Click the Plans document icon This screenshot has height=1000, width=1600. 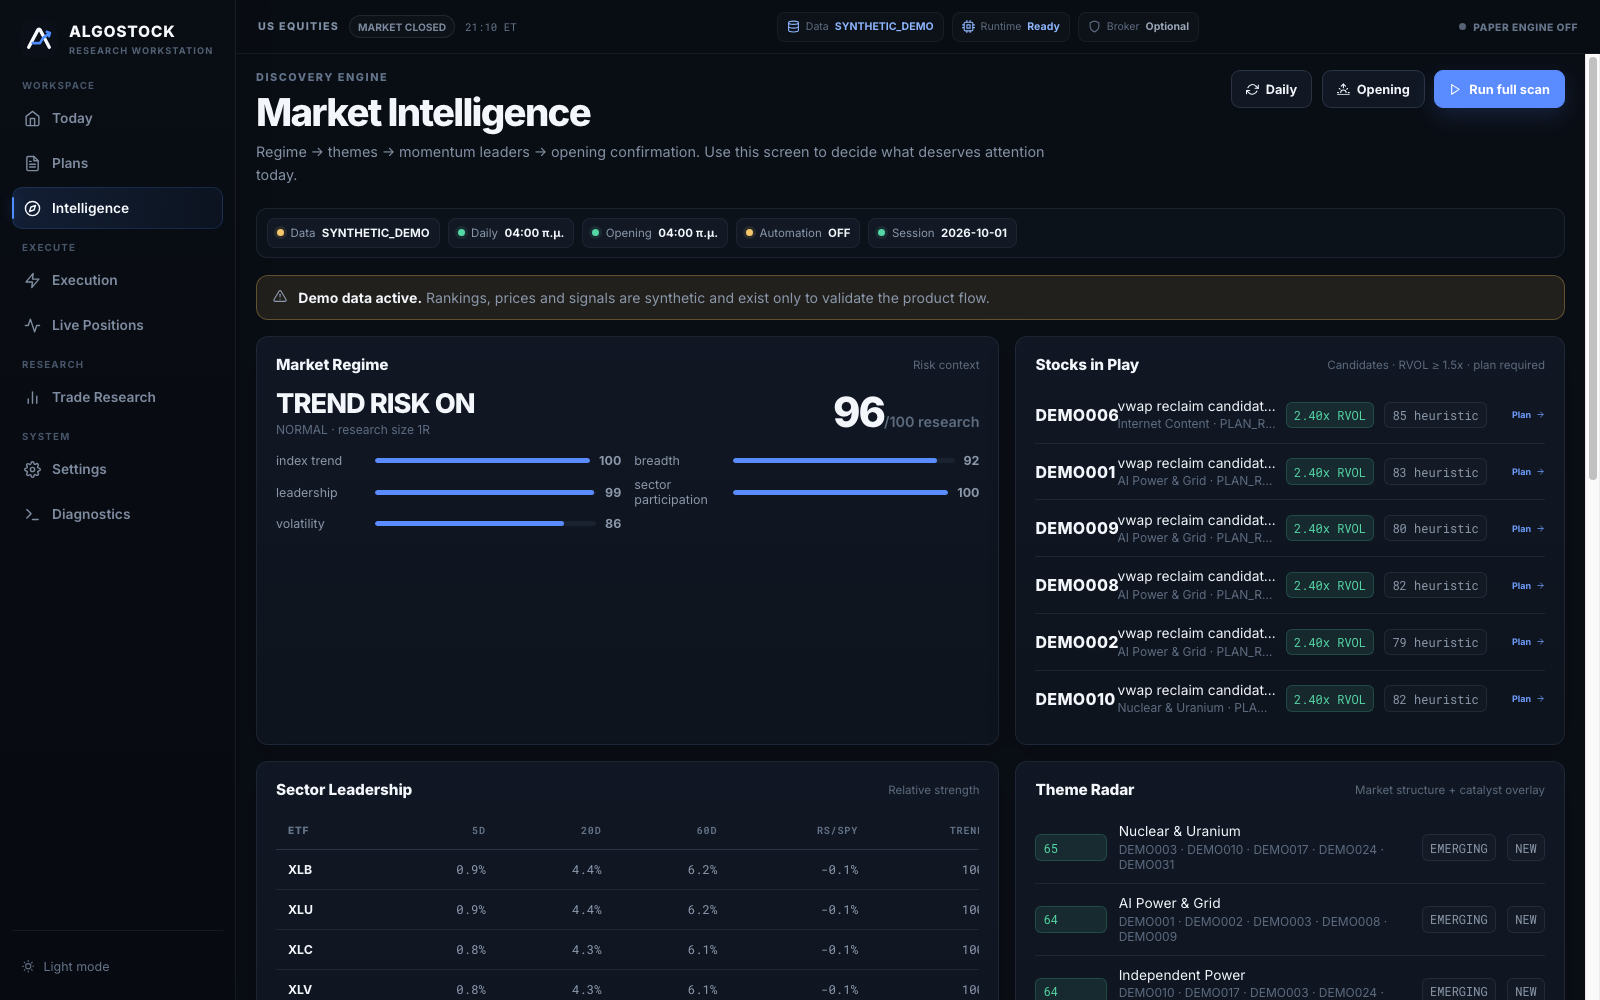[32, 163]
